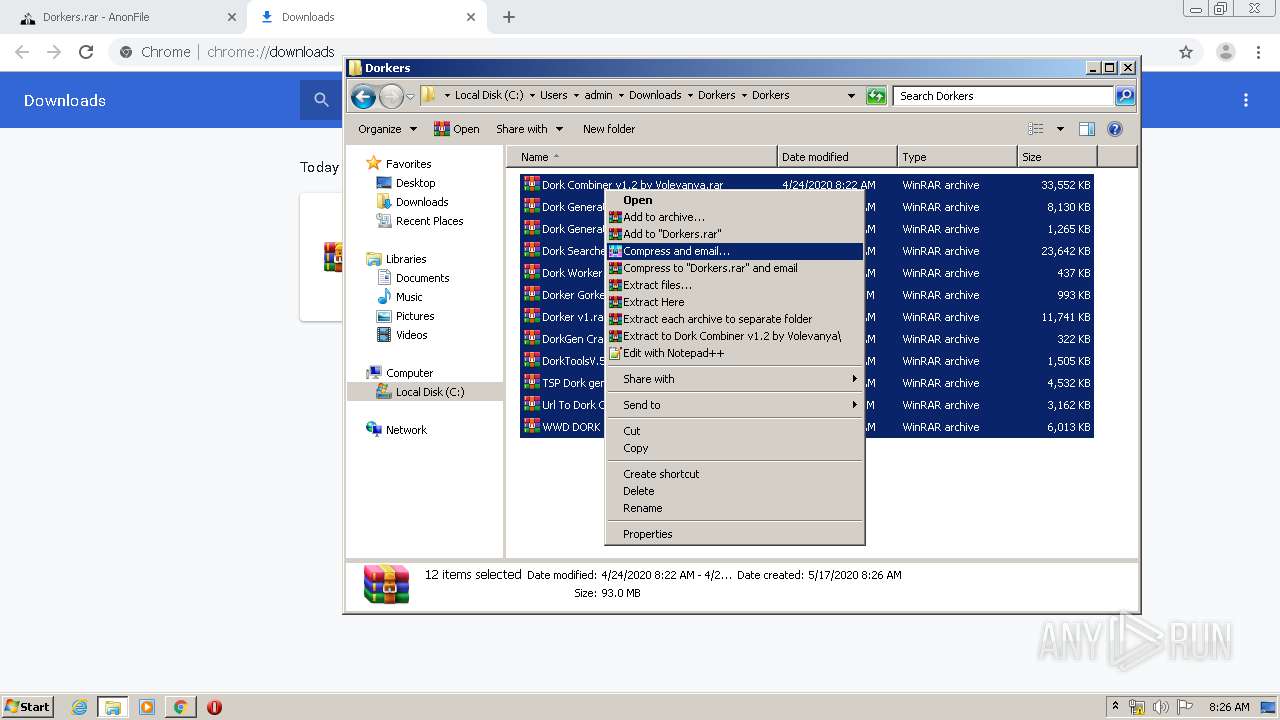This screenshot has height=720, width=1280.
Task: Sort by Size column header
Action: click(x=1057, y=157)
